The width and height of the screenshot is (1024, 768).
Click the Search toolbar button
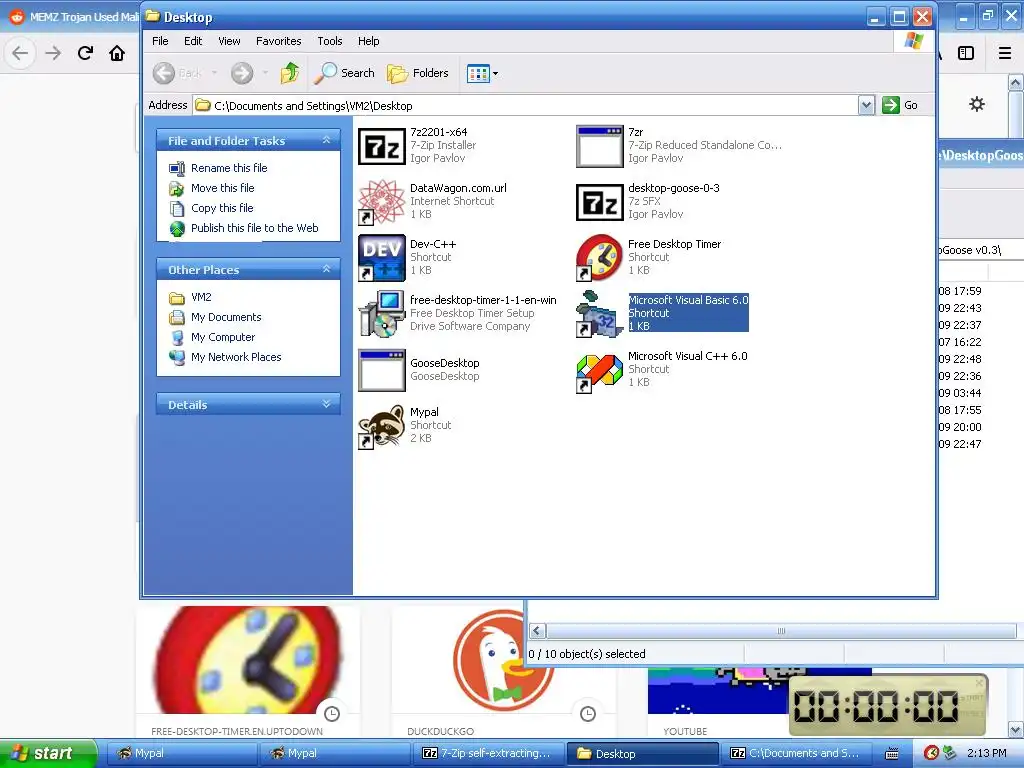point(344,73)
